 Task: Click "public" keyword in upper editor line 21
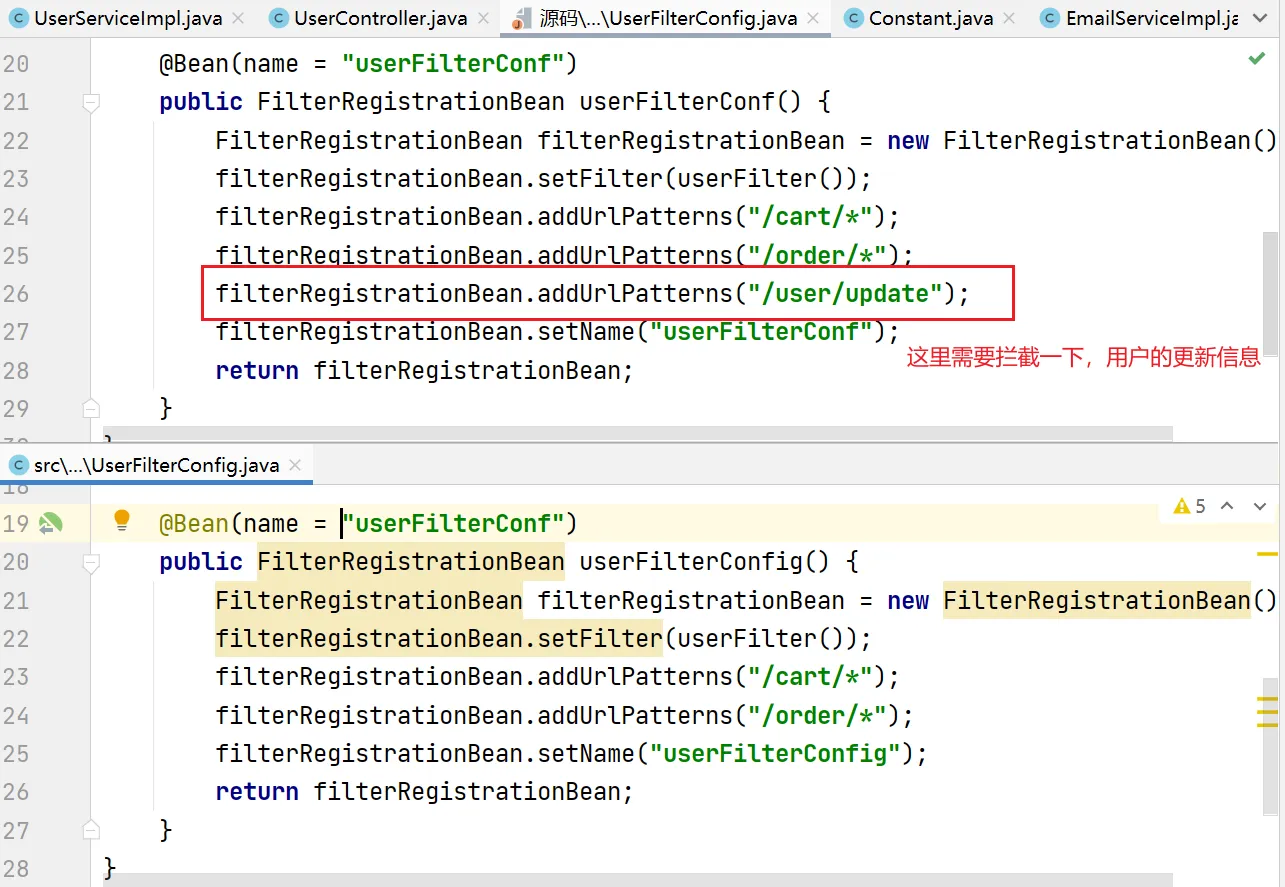[201, 102]
